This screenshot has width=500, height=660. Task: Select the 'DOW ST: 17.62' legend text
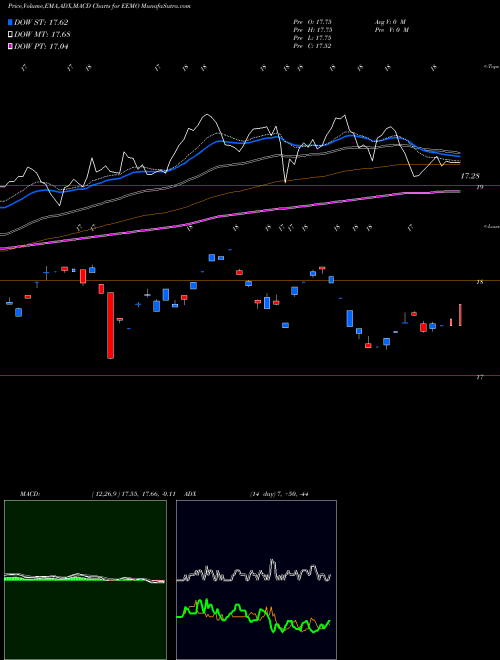[41, 22]
